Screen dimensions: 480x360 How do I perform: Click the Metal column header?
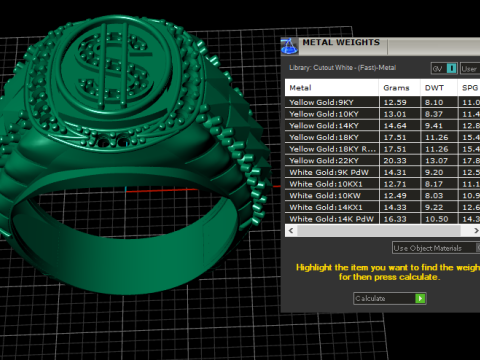[332, 88]
